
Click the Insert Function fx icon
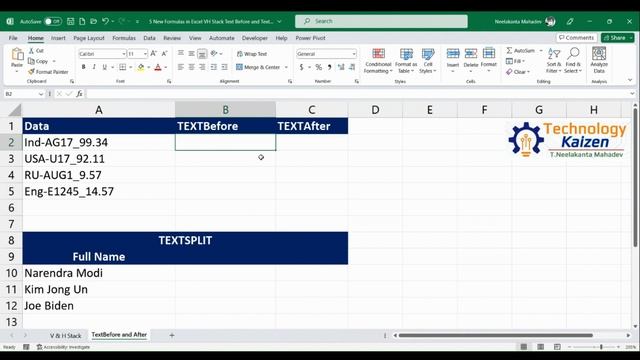click(x=79, y=94)
